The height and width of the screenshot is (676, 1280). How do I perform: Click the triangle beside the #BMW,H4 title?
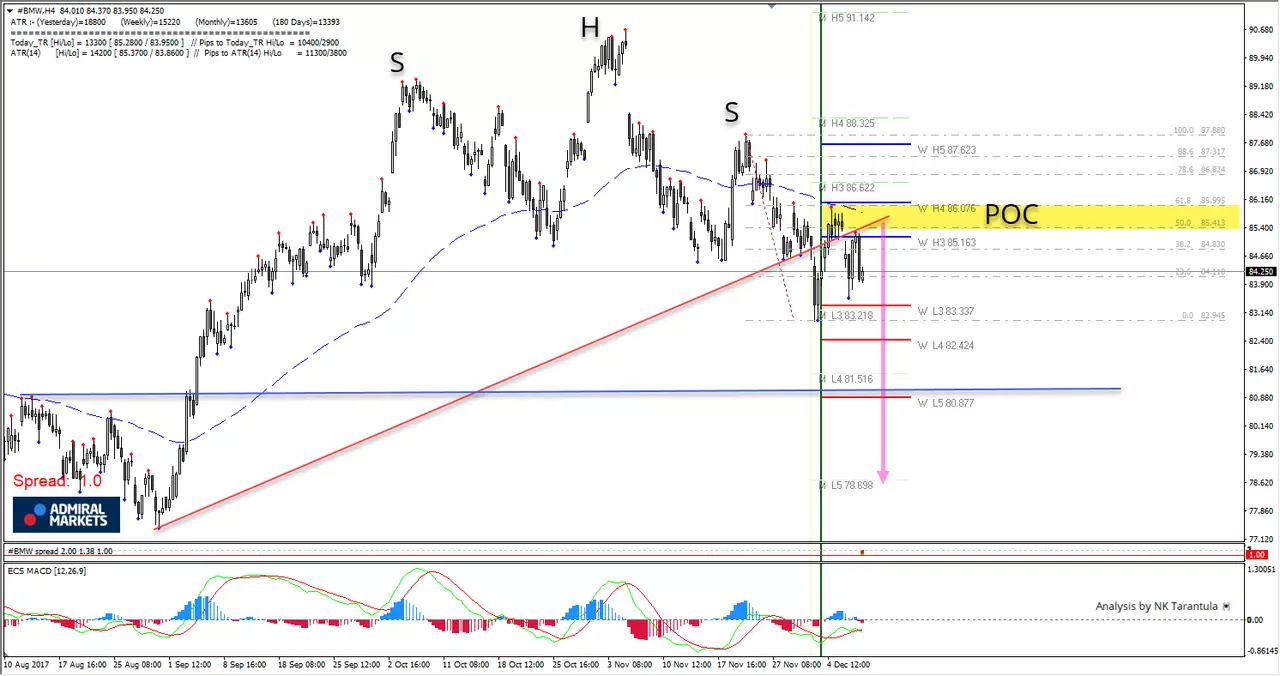click(9, 10)
